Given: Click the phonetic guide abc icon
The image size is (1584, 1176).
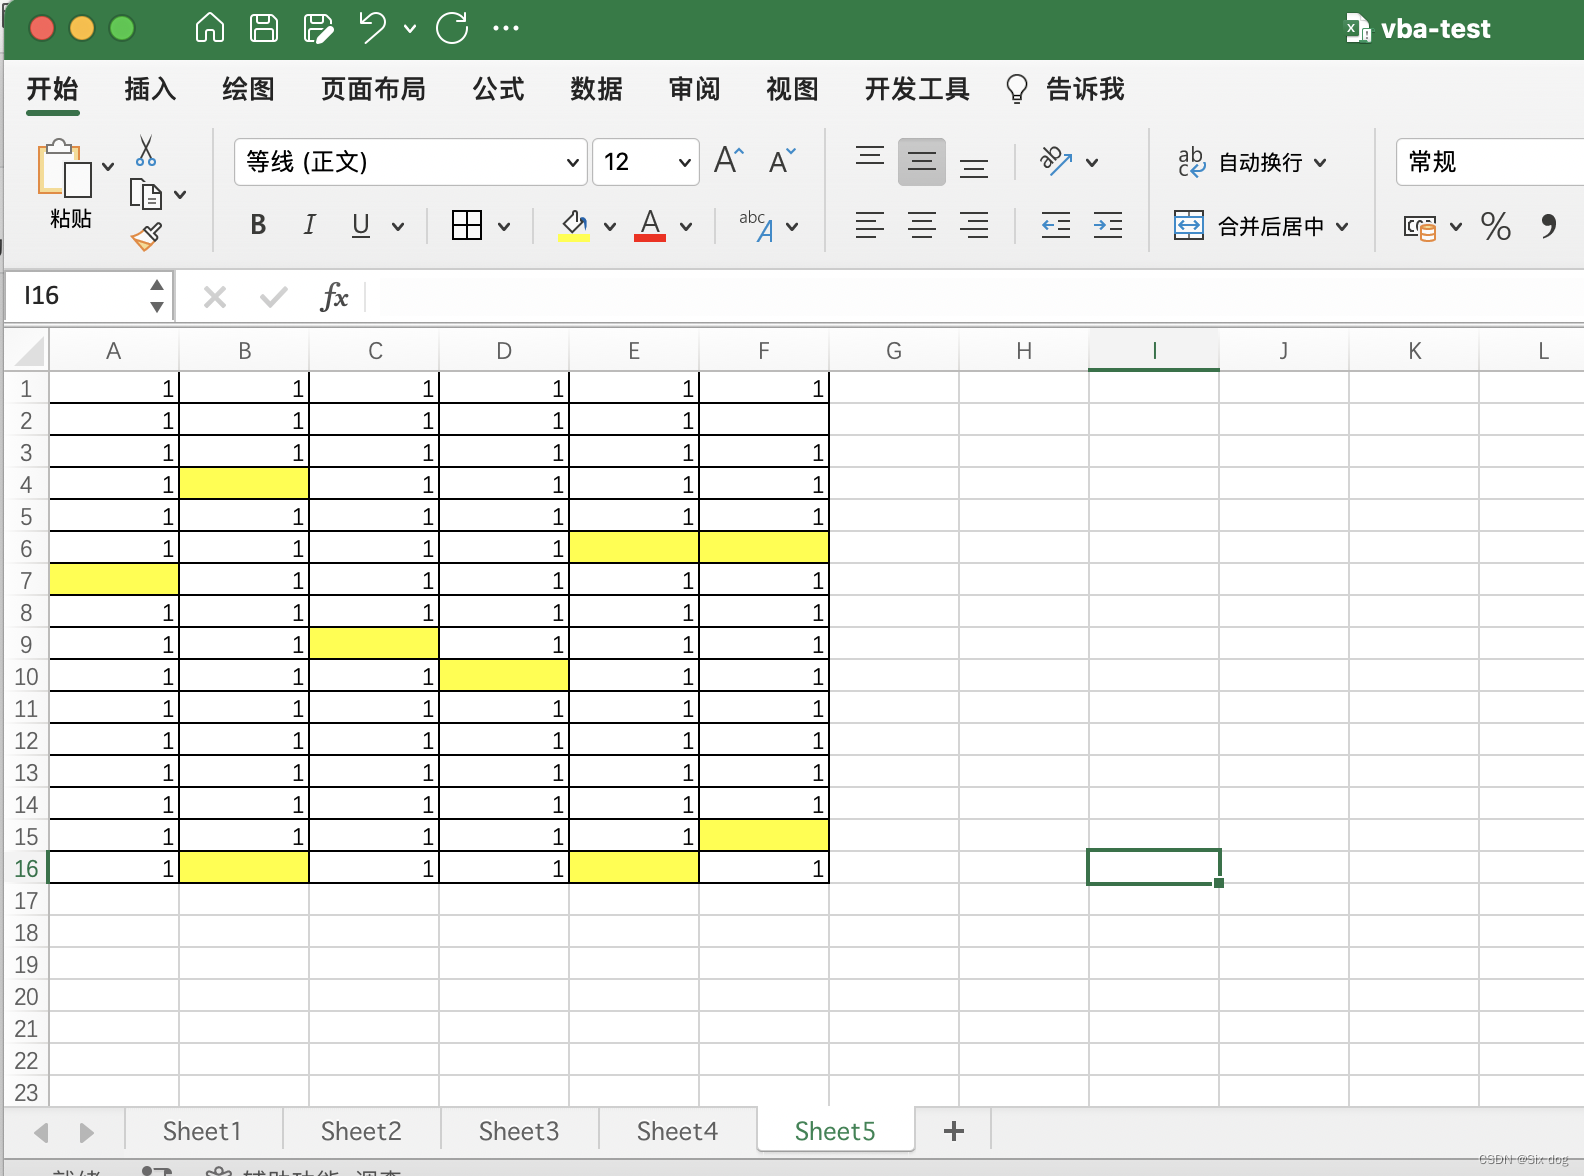Looking at the screenshot, I should point(757,225).
